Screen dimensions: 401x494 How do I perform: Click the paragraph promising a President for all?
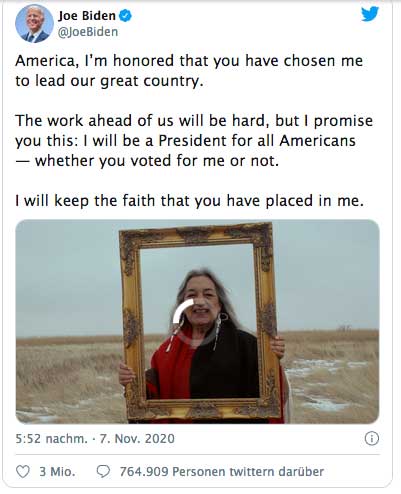click(194, 141)
